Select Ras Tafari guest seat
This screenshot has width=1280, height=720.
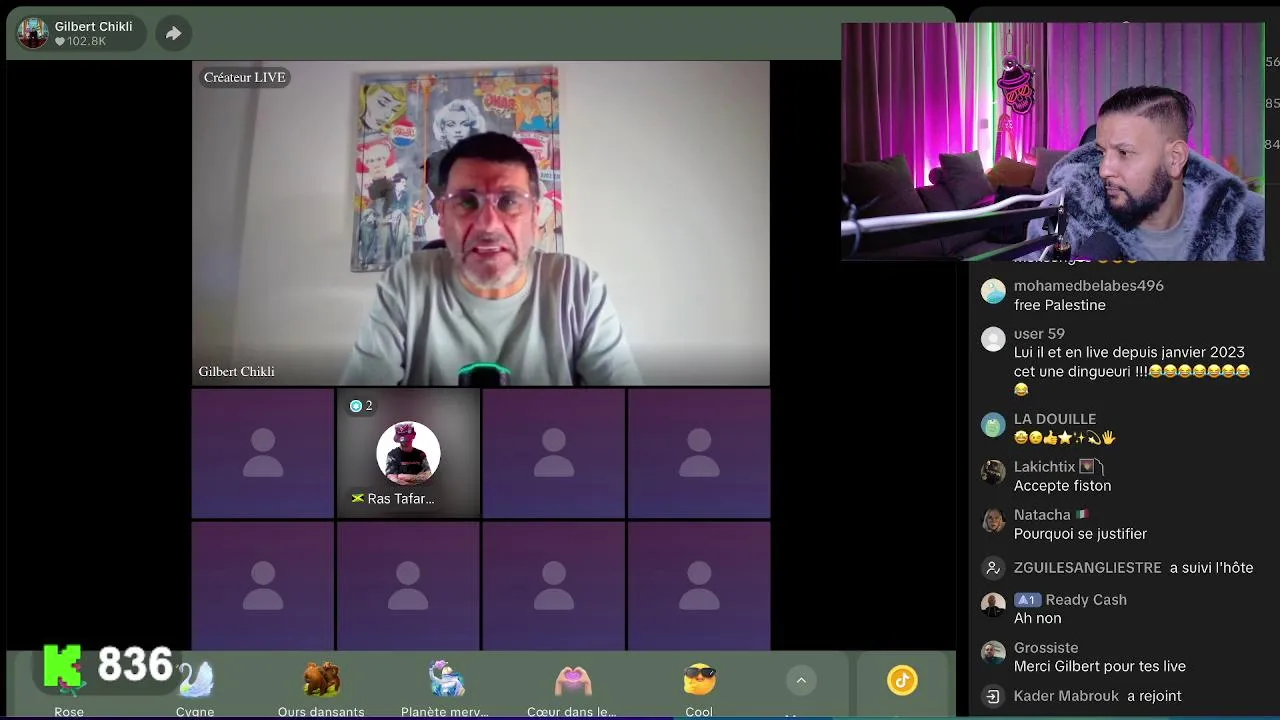tap(408, 454)
